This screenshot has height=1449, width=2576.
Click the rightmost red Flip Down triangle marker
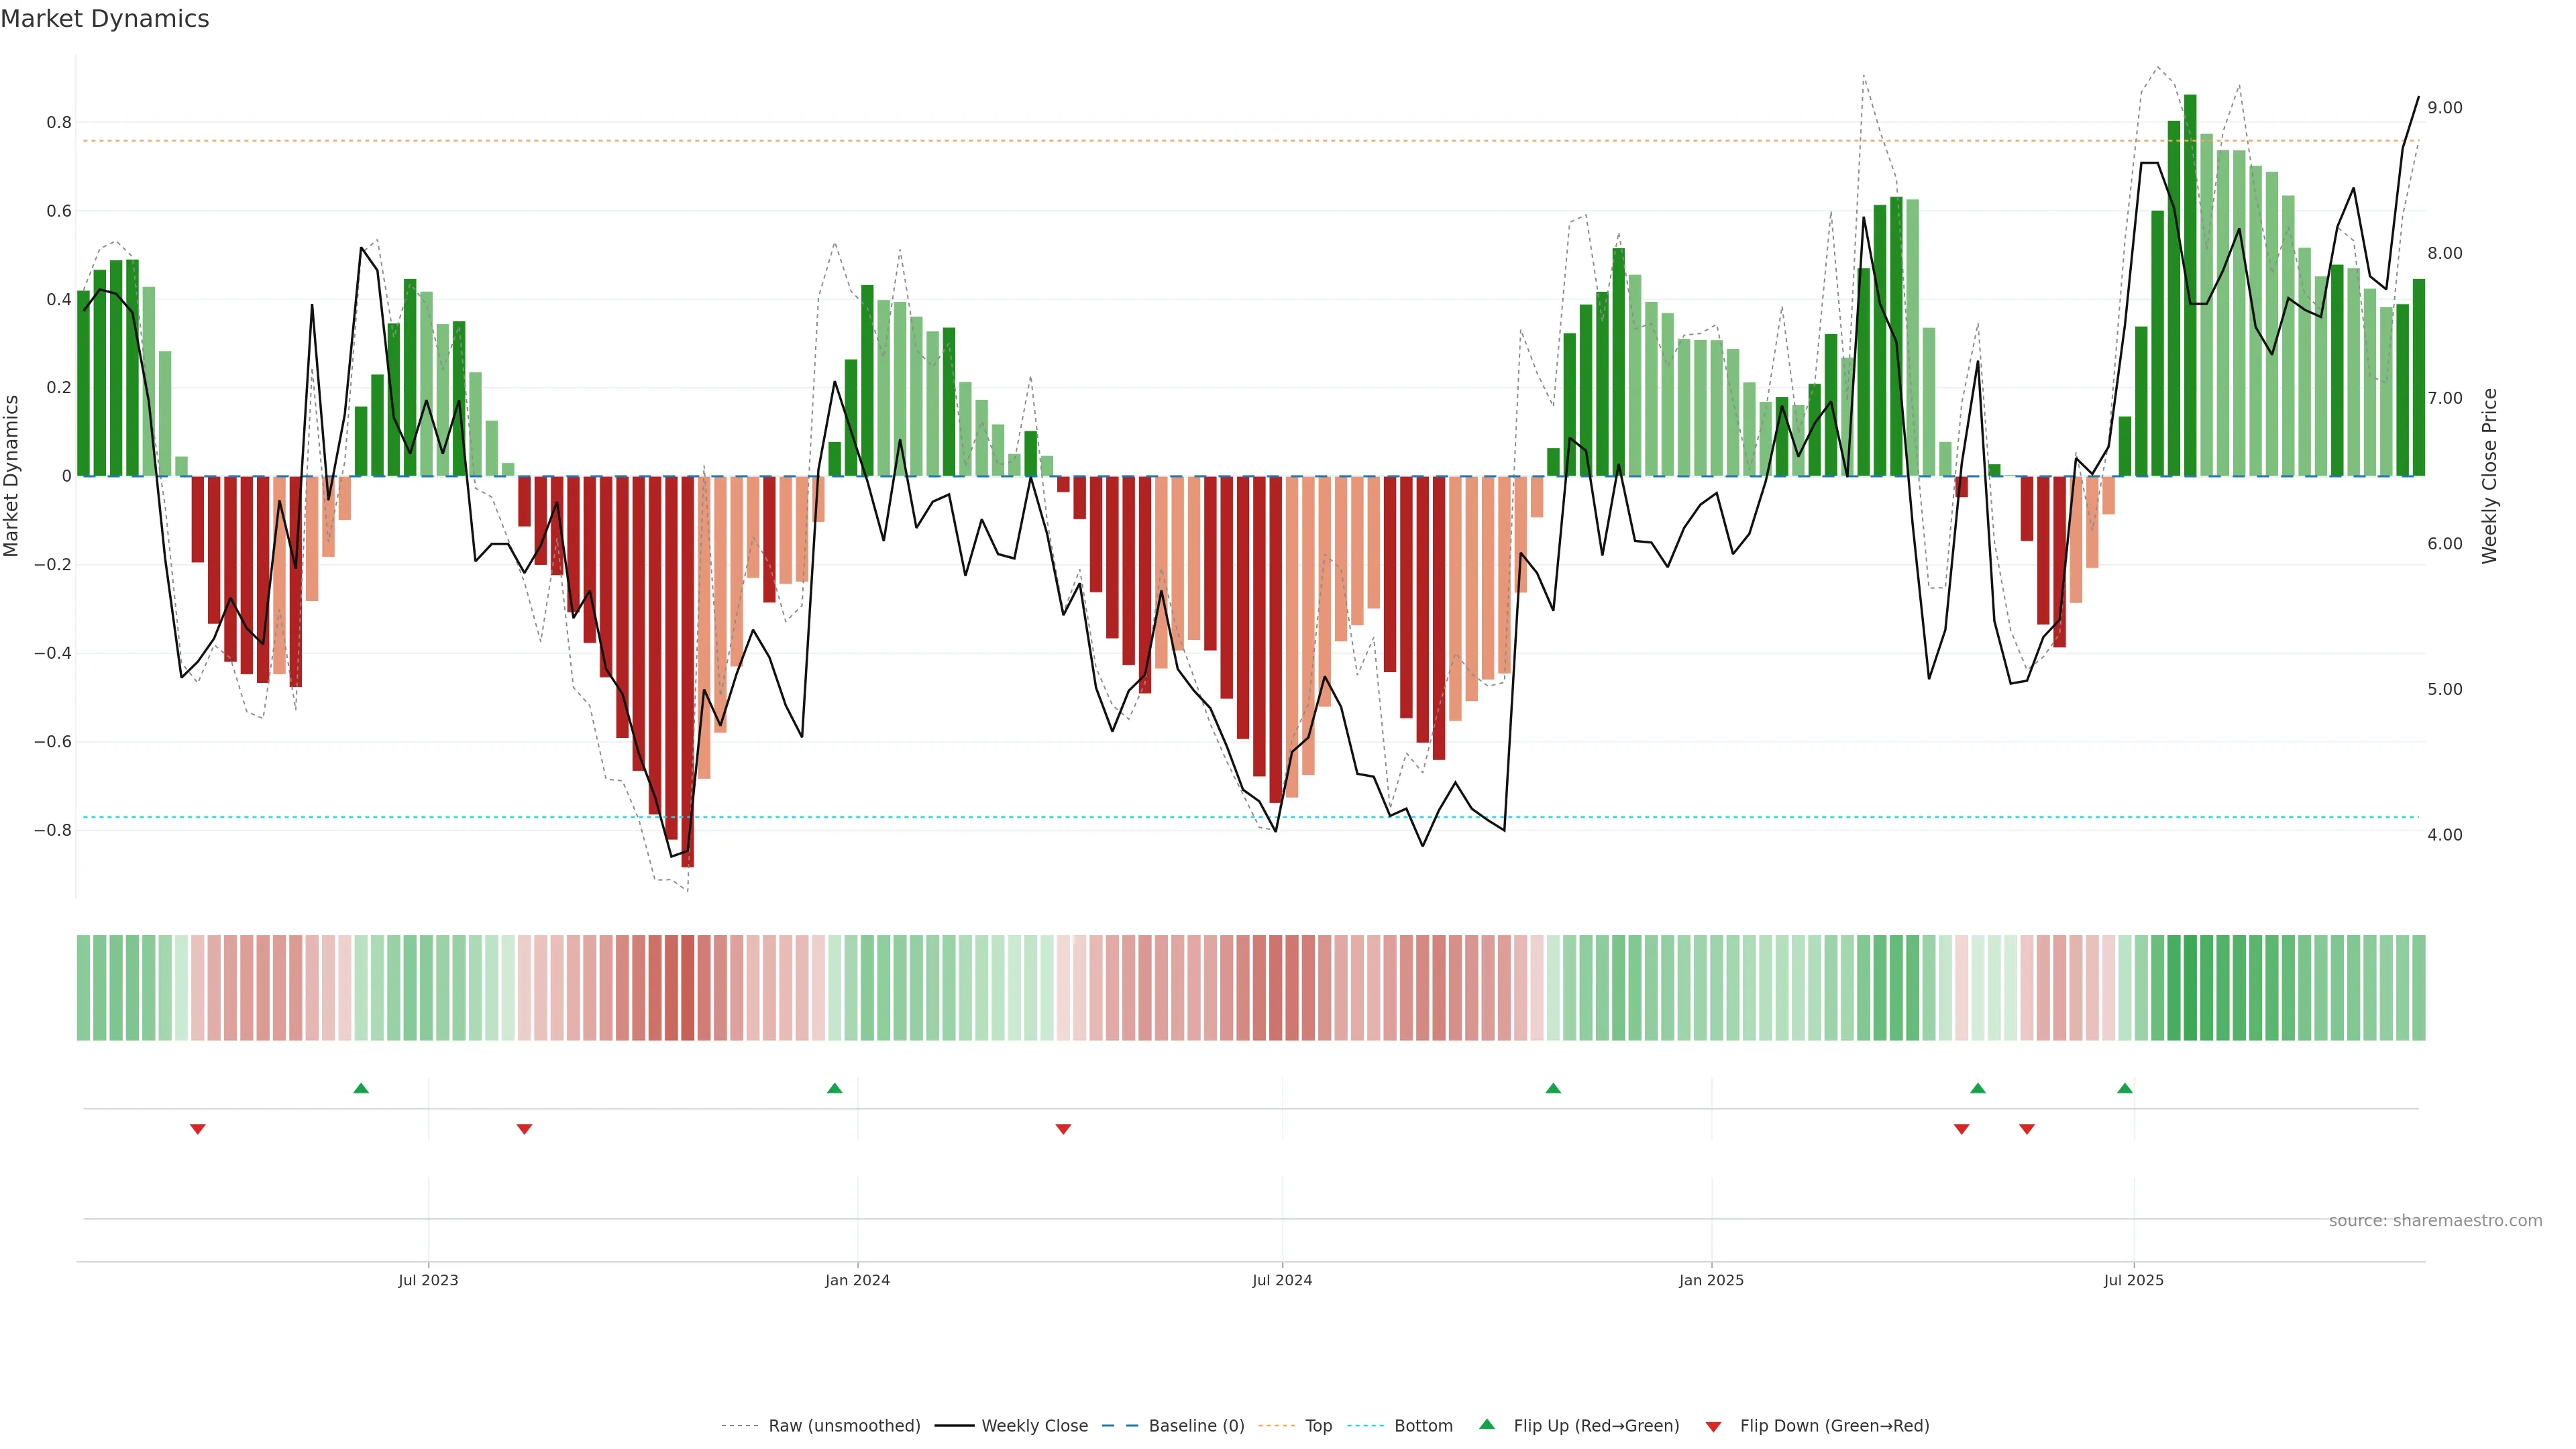2027,1129
